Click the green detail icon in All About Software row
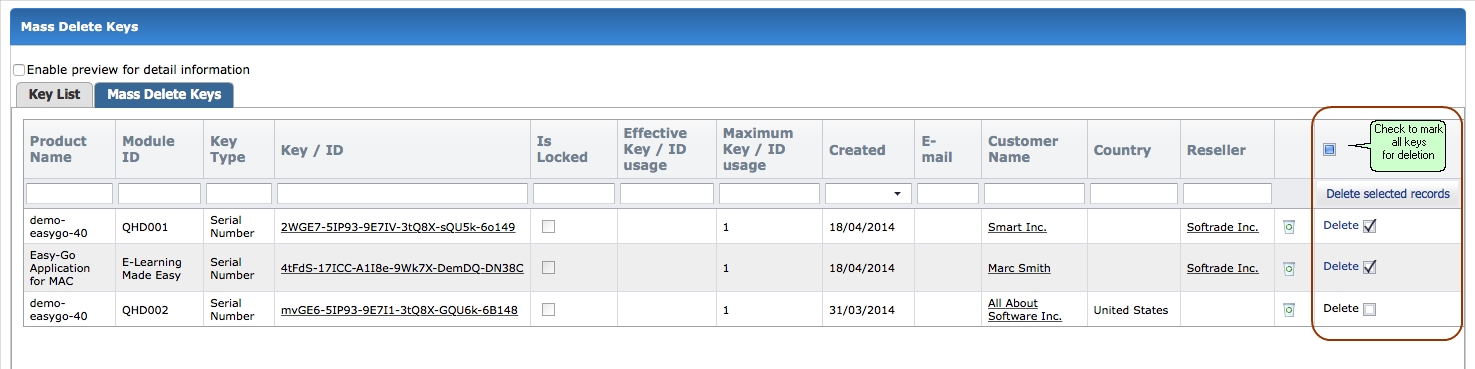This screenshot has height=369, width=1475. point(1289,310)
